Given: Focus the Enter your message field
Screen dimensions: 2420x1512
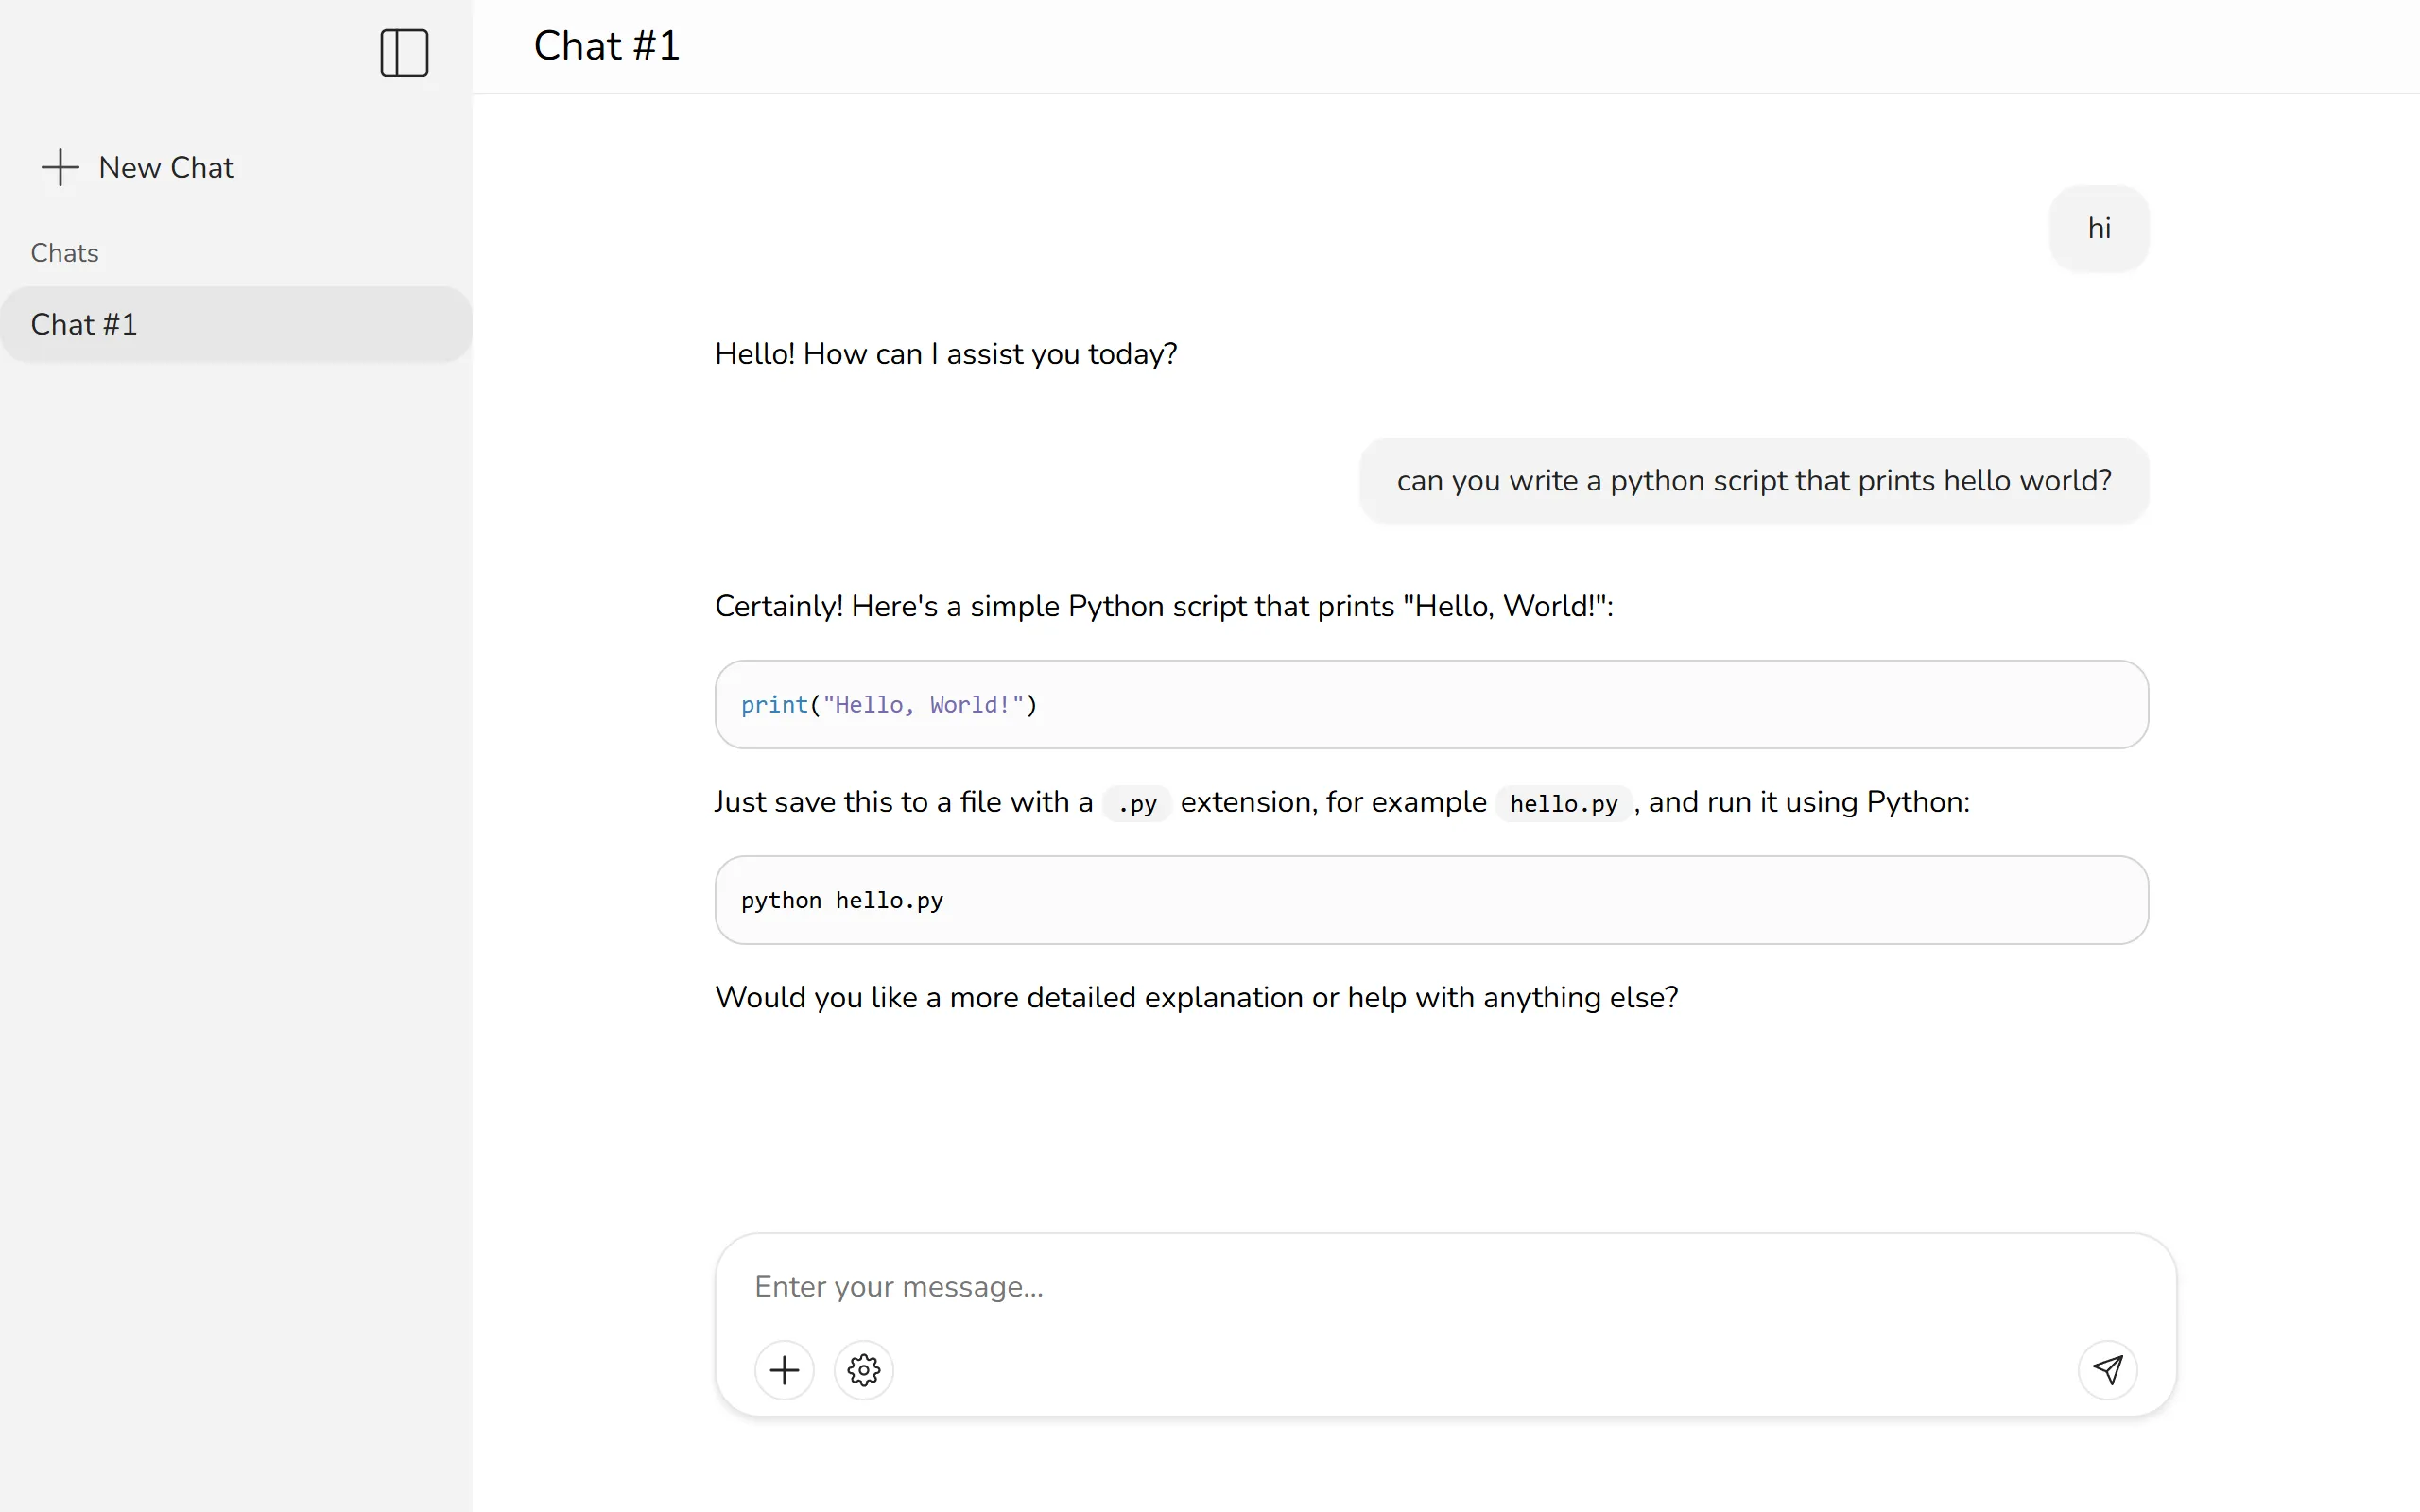Looking at the screenshot, I should (x=1400, y=1286).
